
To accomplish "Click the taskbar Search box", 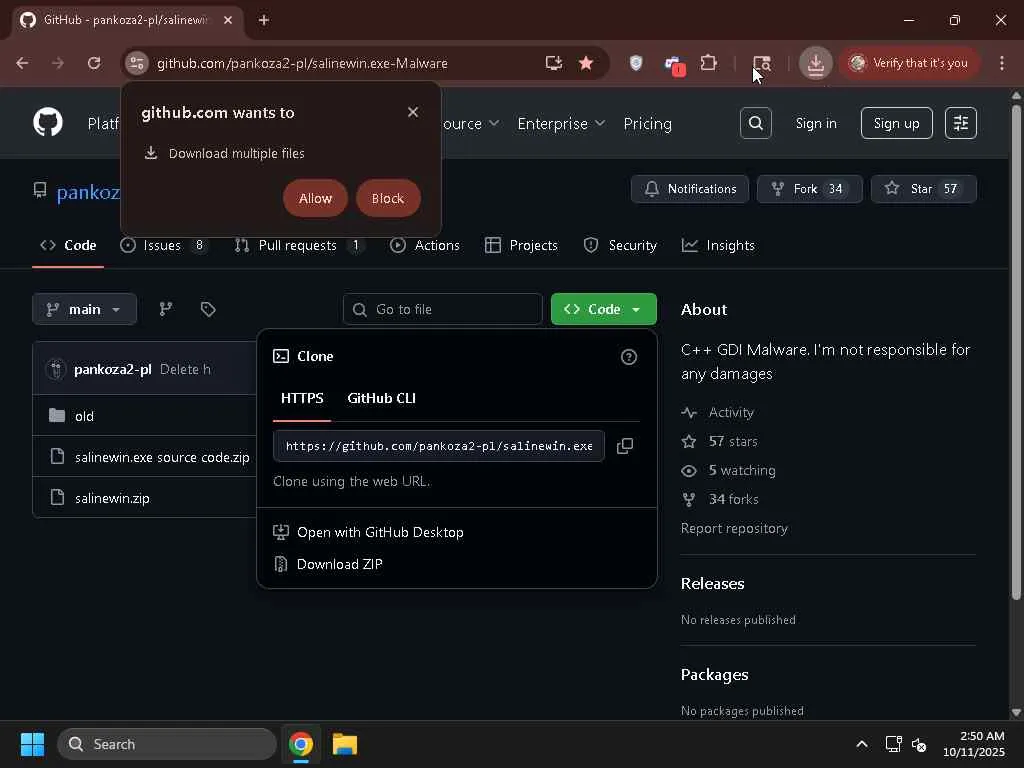I will (167, 744).
